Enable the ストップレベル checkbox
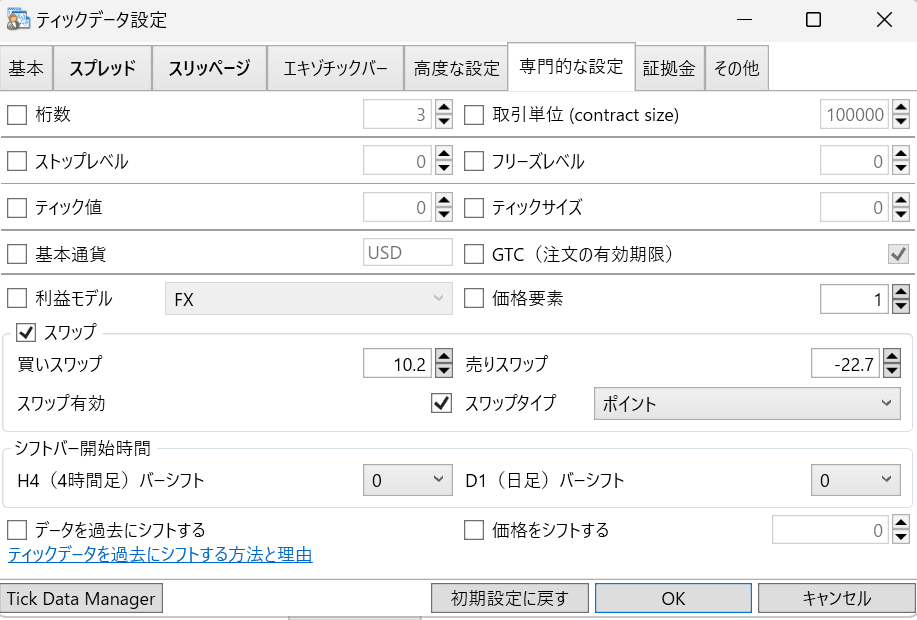This screenshot has height=620, width=917. tap(16, 161)
